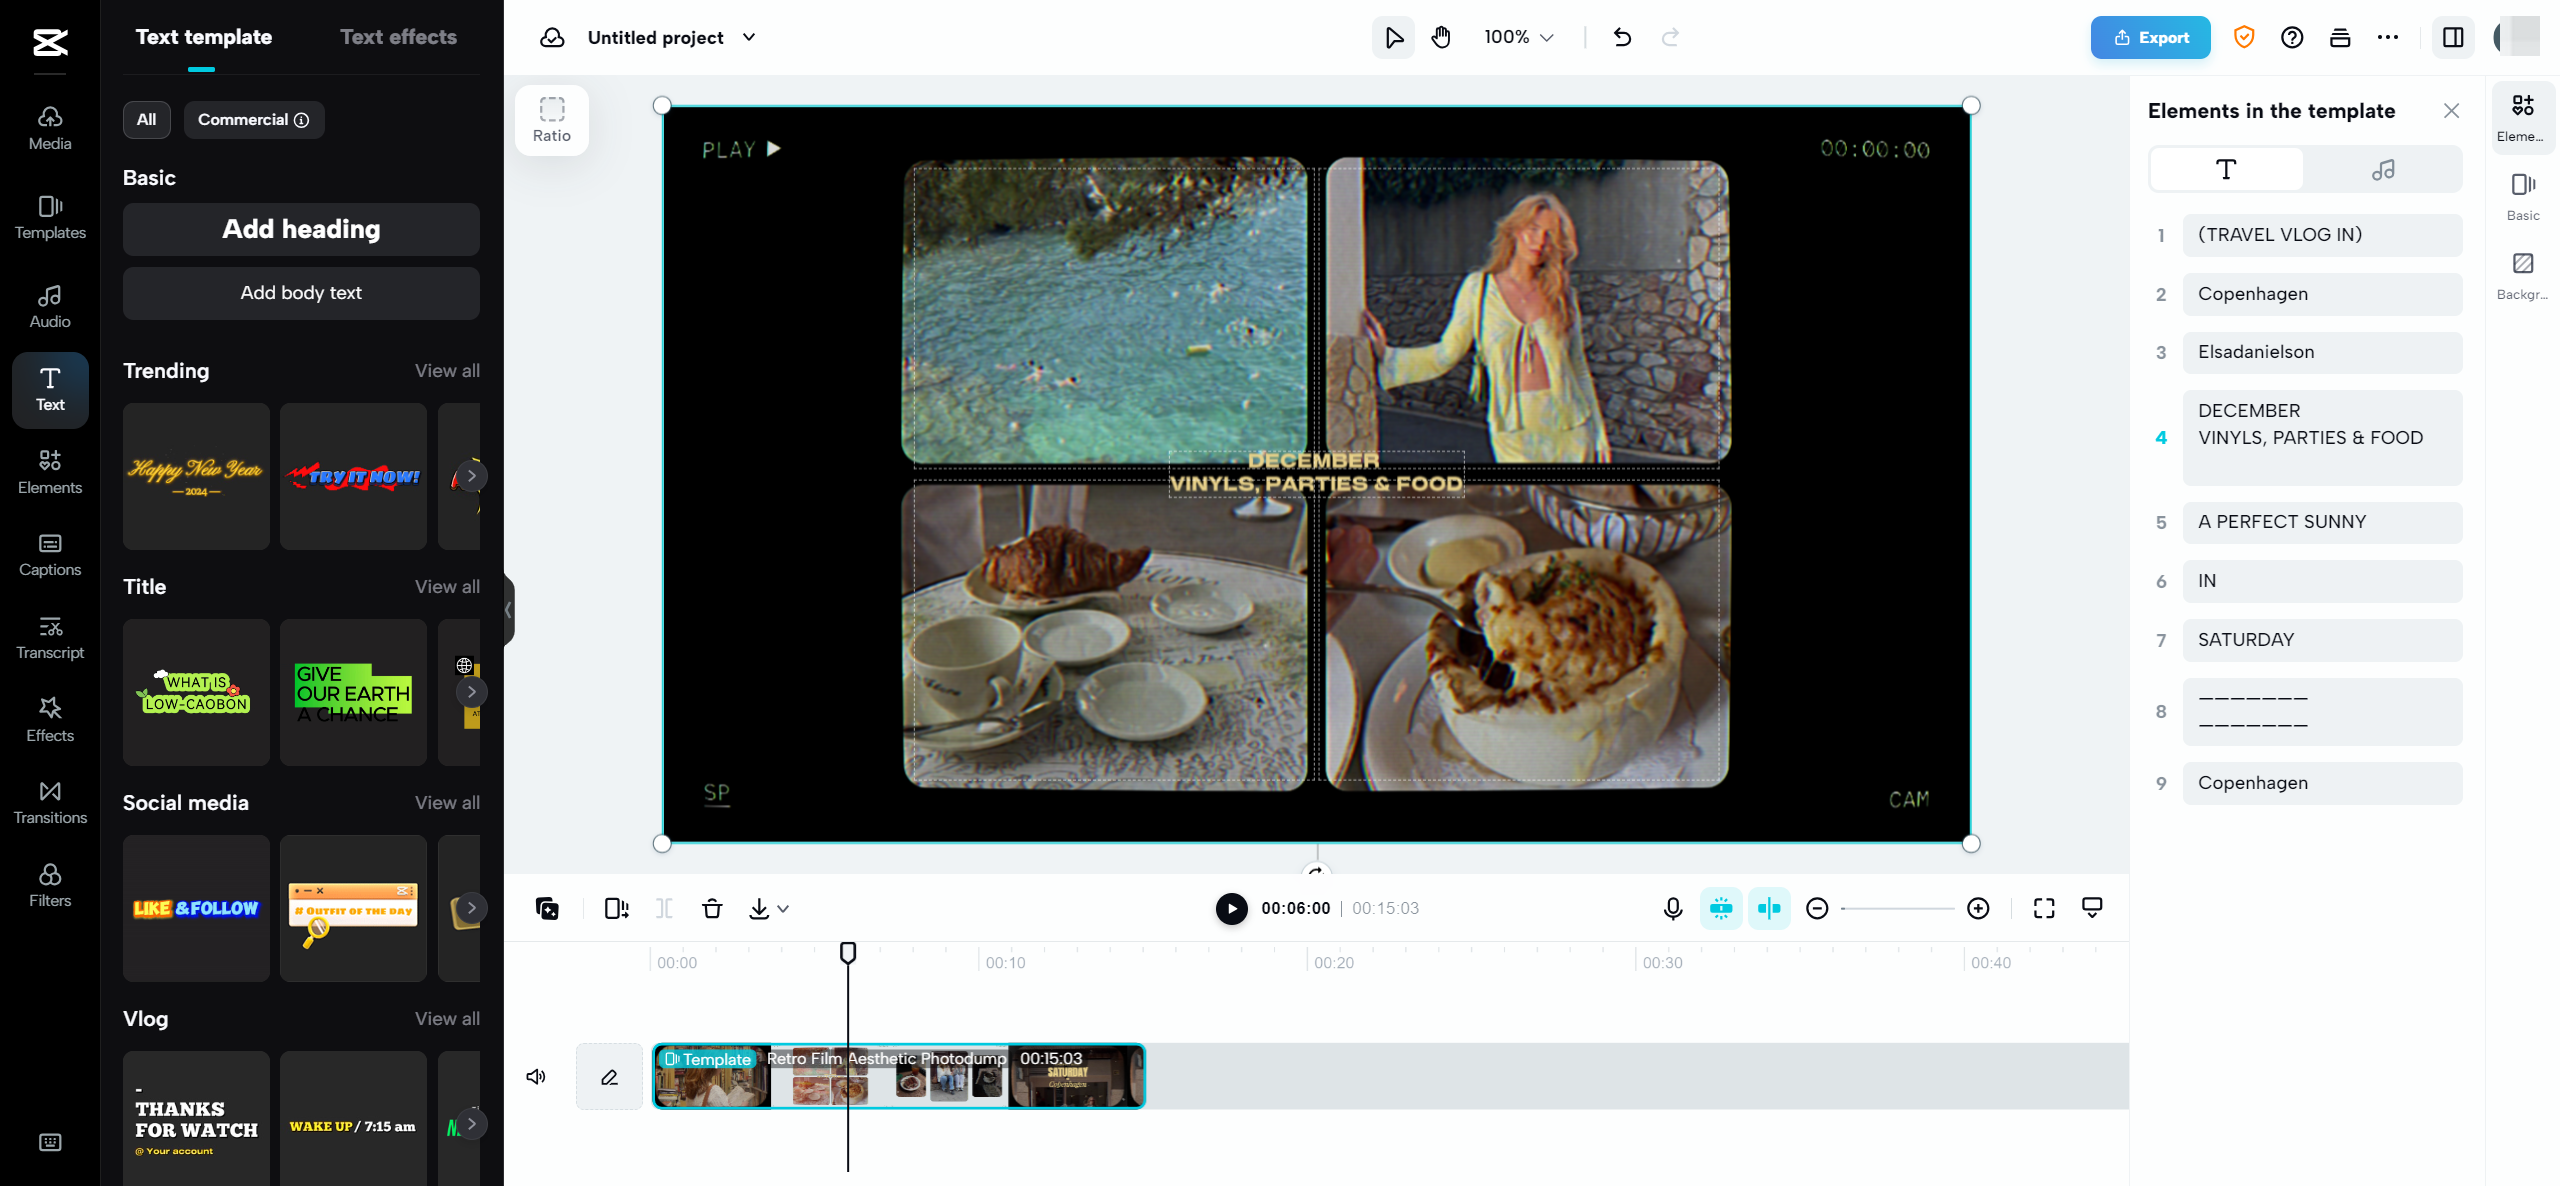
Task: Split the clip with the split icon
Action: point(663,909)
